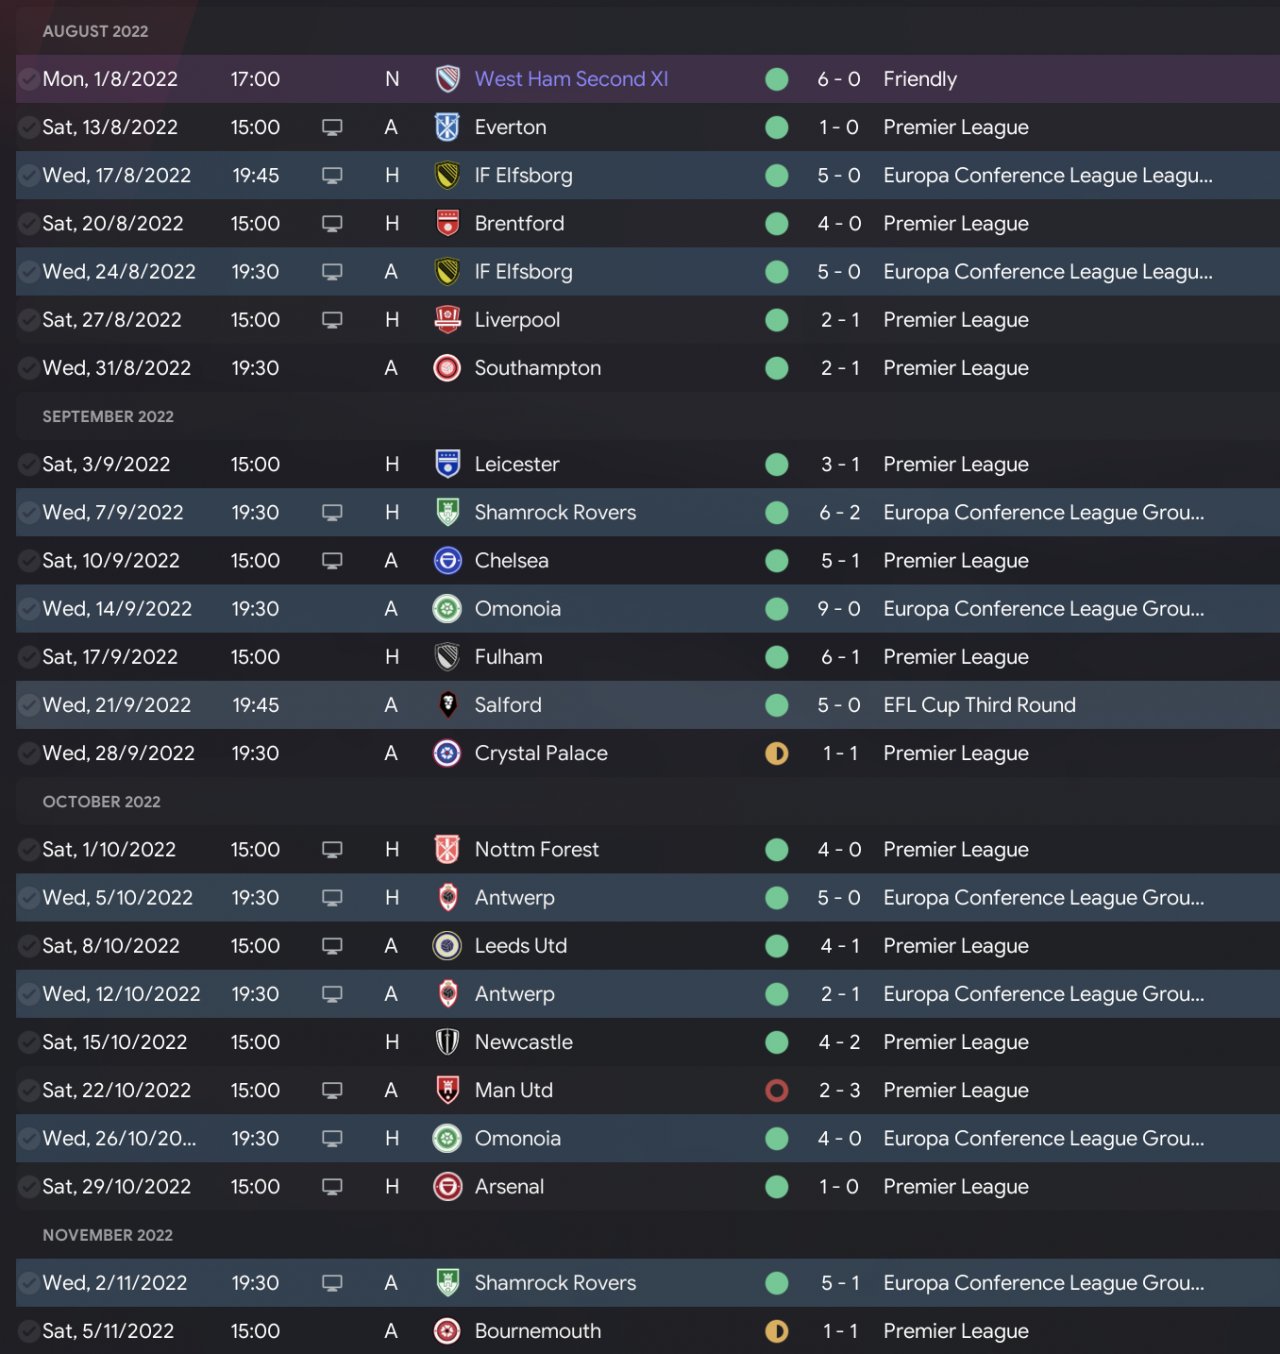This screenshot has height=1354, width=1280.
Task: Toggle the checkmark for the 13/8/2022 Everton fixture
Action: pyautogui.click(x=29, y=128)
